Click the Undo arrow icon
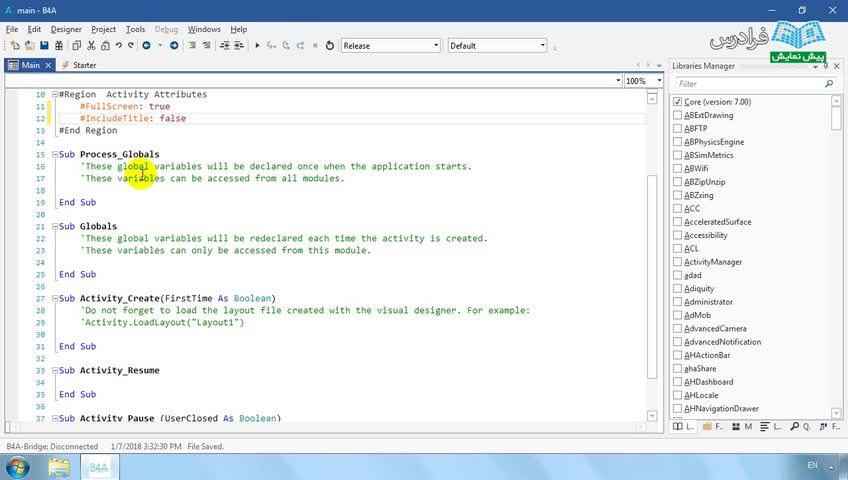Screen dimensions: 848x480 [x=118, y=46]
